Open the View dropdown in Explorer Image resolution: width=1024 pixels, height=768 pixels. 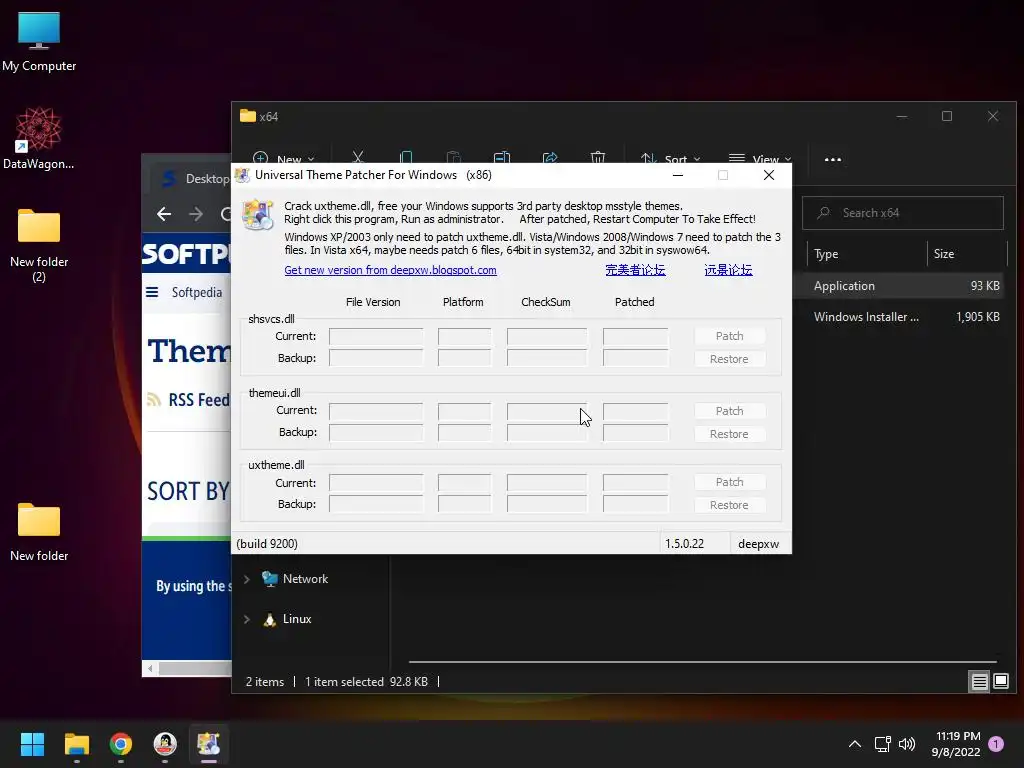[760, 159]
